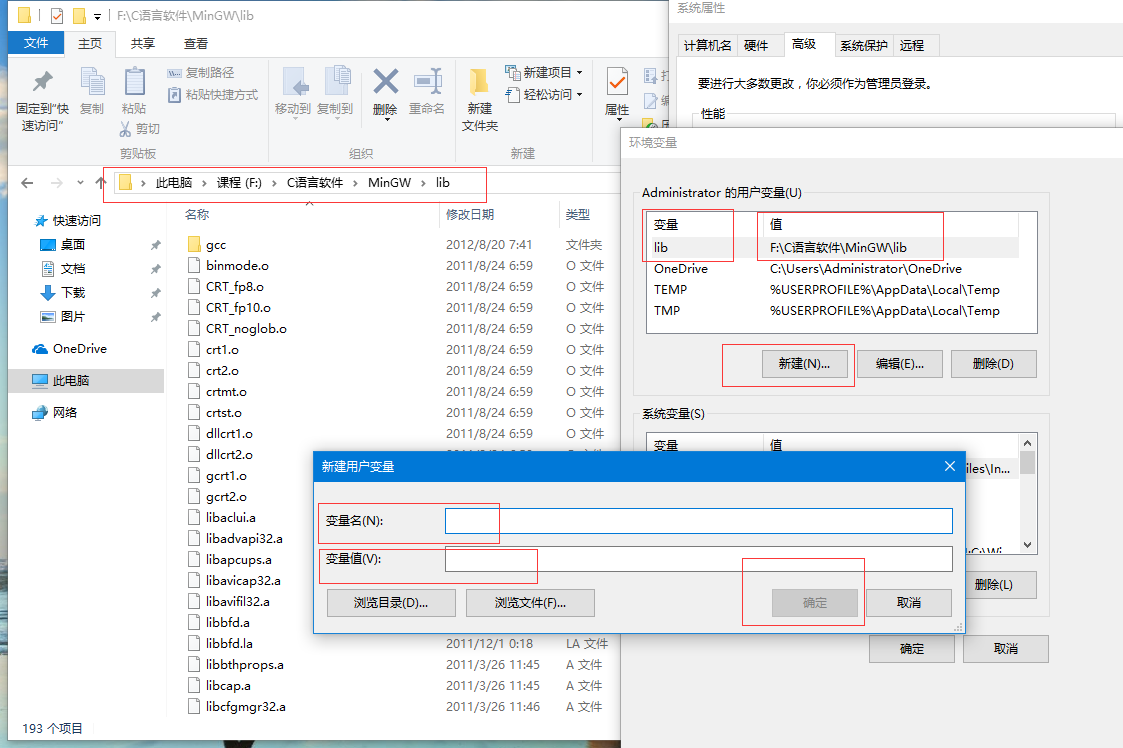Open the Hardware tab in System Properties
Viewport: 1123px width, 748px height.
coord(756,45)
